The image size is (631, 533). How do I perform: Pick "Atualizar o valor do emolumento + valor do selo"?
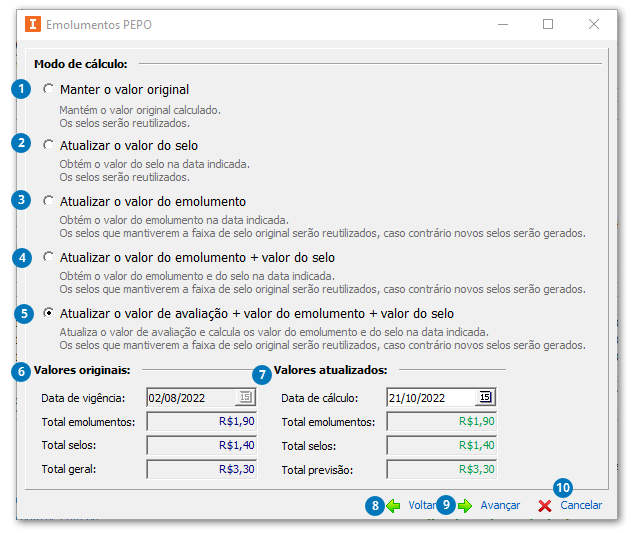[x=48, y=257]
